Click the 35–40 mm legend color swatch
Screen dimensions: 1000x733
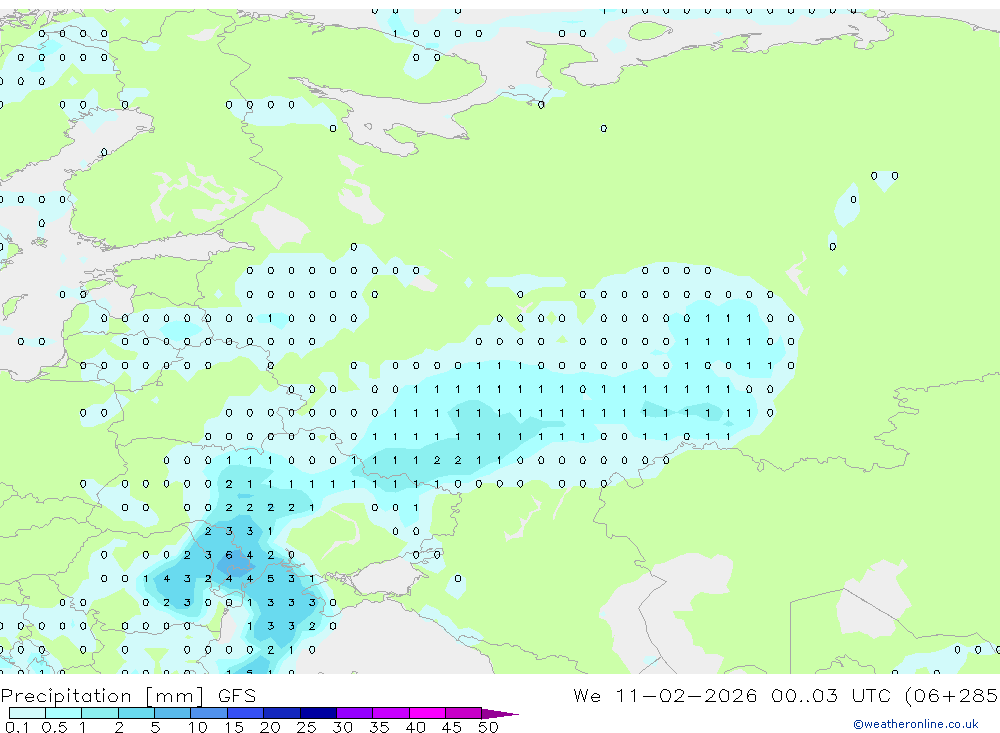391,713
